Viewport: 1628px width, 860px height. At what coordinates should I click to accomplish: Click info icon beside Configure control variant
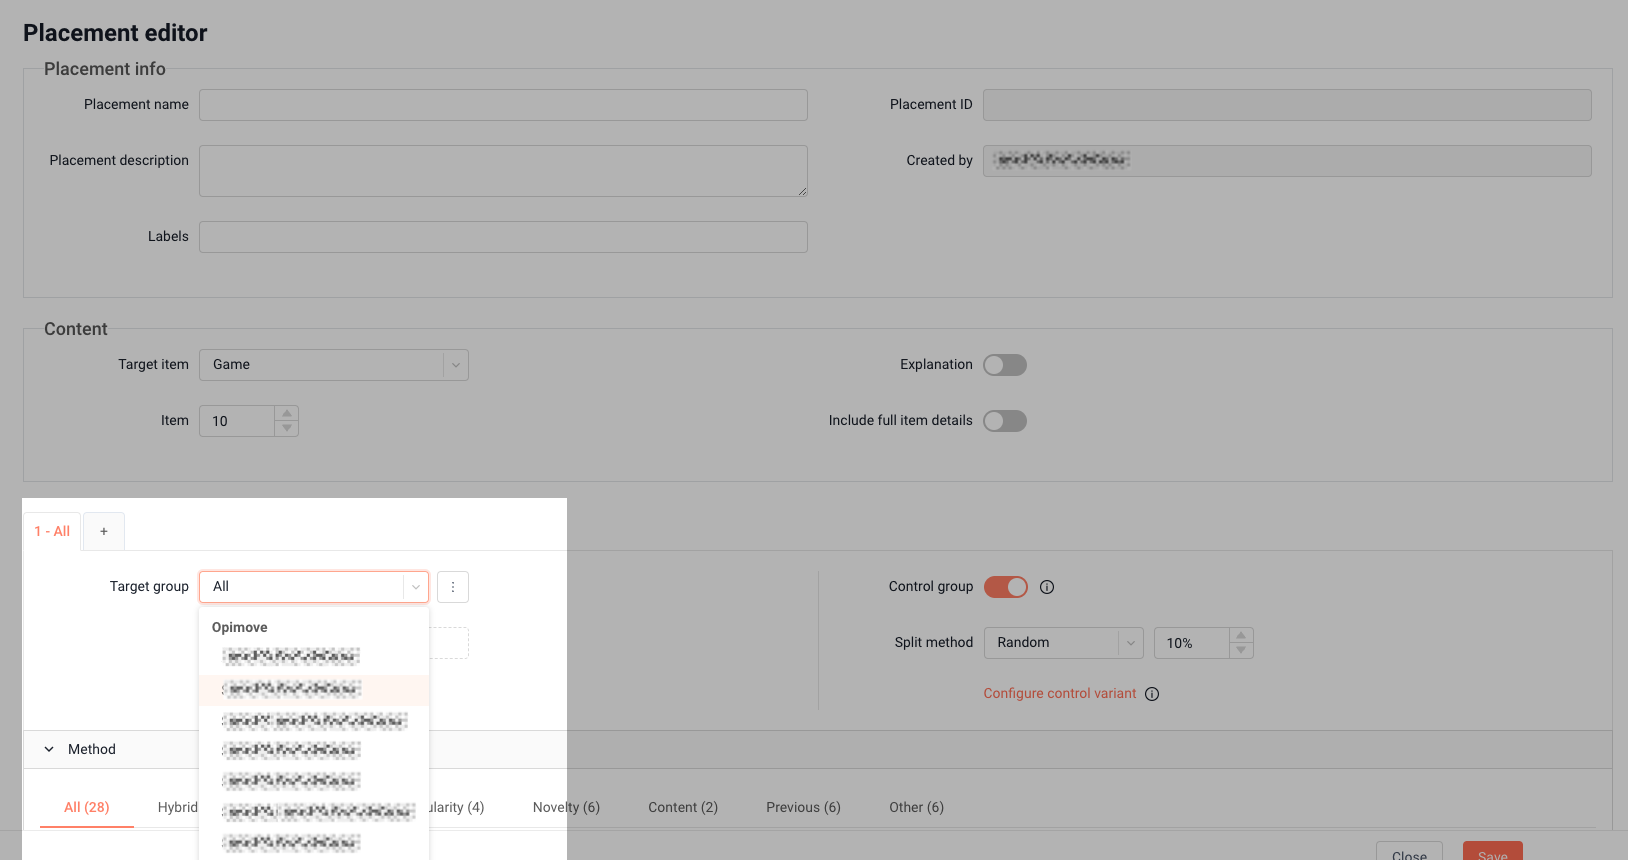1152,694
